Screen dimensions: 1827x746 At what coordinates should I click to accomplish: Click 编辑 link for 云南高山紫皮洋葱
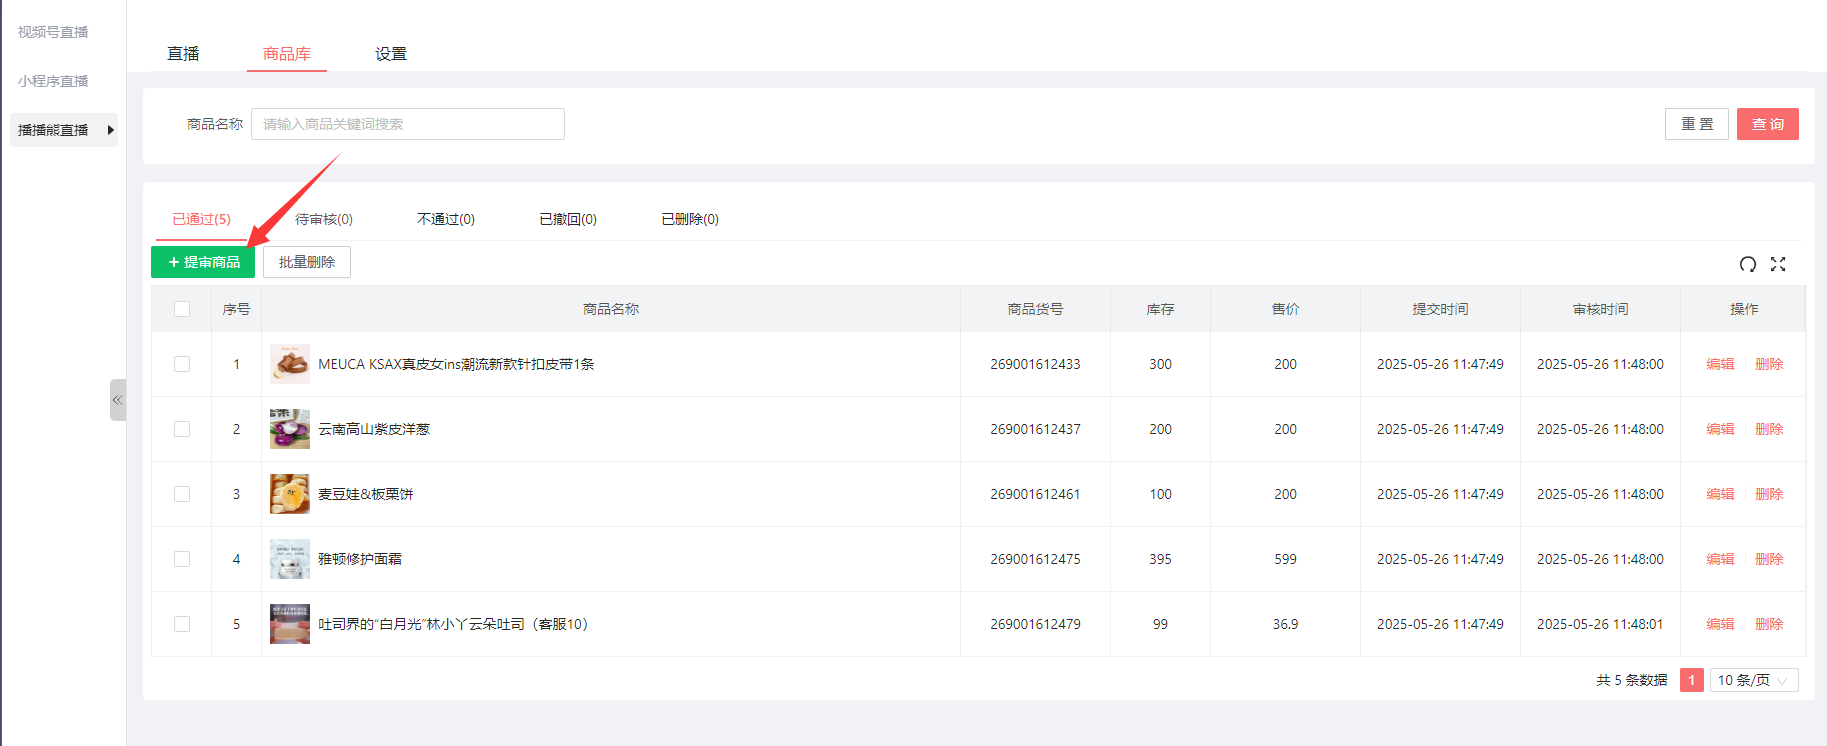tap(1719, 429)
